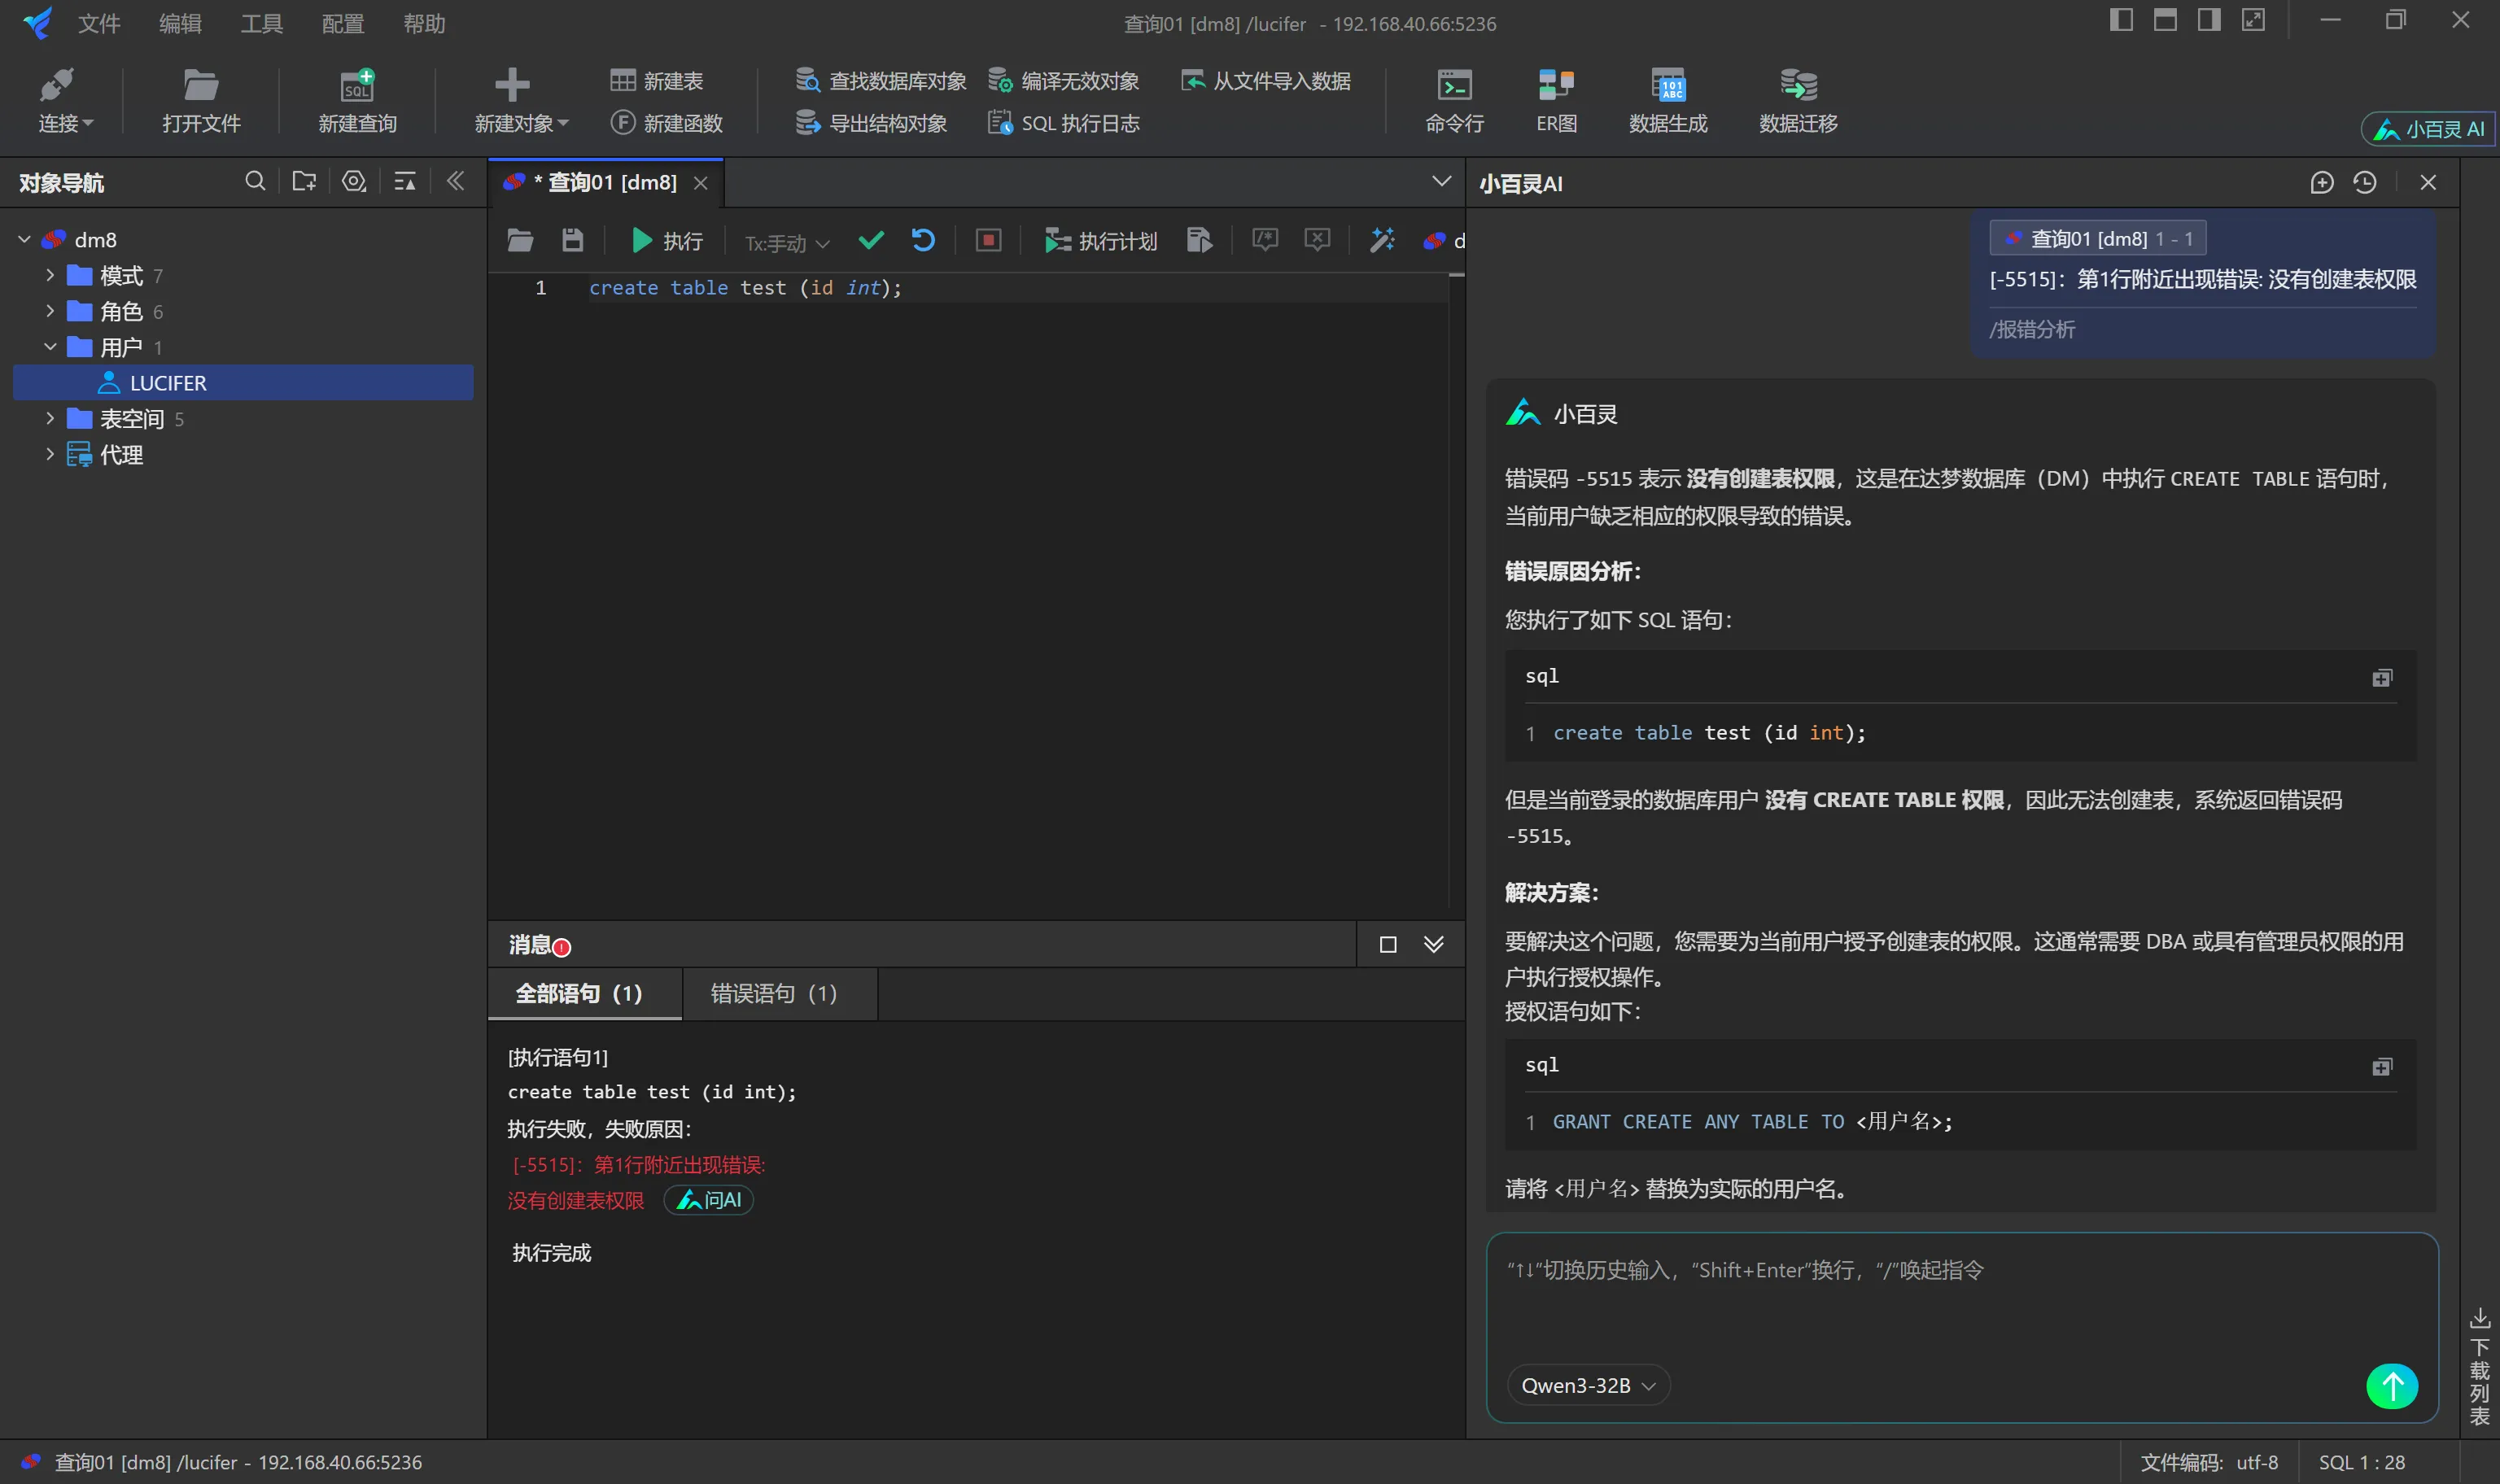
Task: Switch to the 错误语句 (1) tab
Action: pos(773,993)
